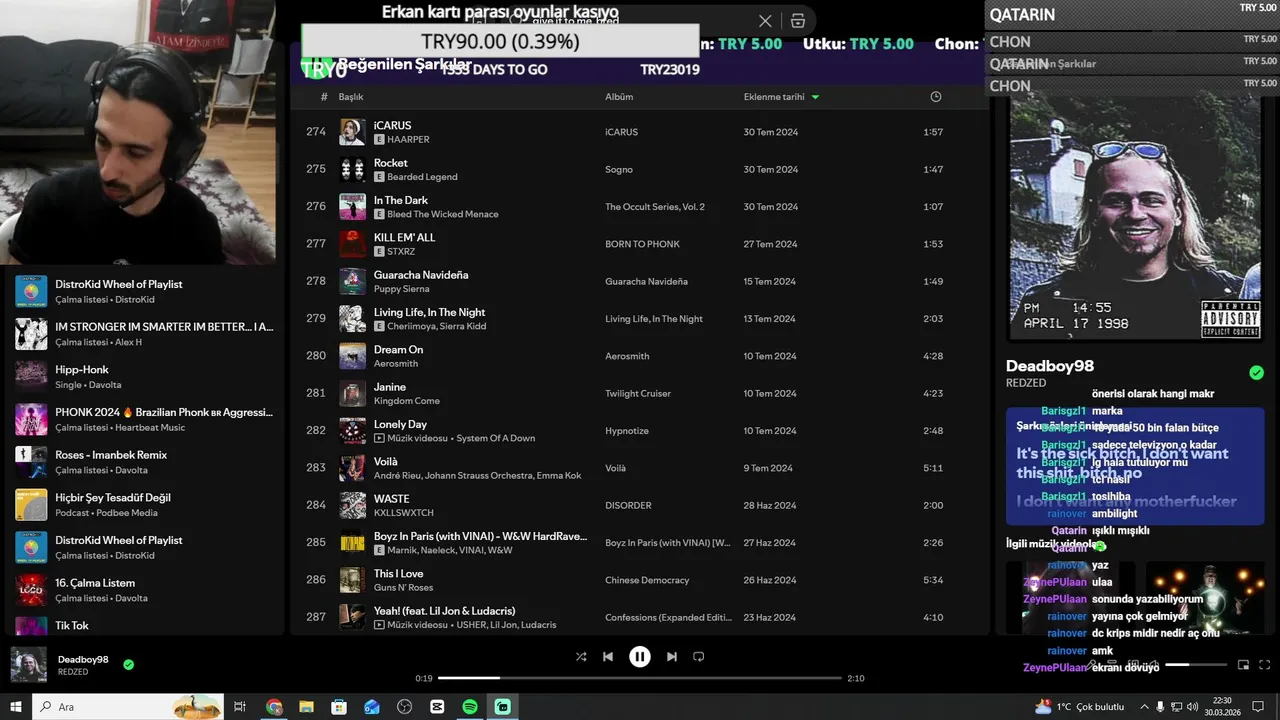Toggle shuffle in the Spotify player
1280x720 pixels.
point(581,657)
